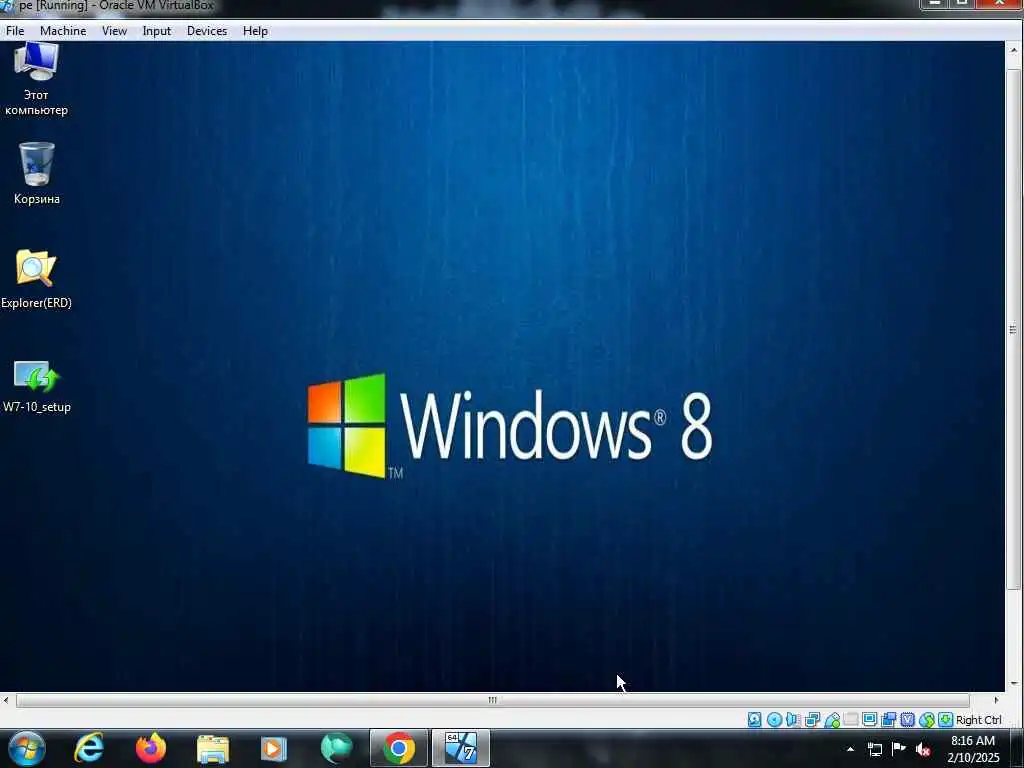Click the virtualization chip V status icon
The height and width of the screenshot is (768, 1024).
907,720
